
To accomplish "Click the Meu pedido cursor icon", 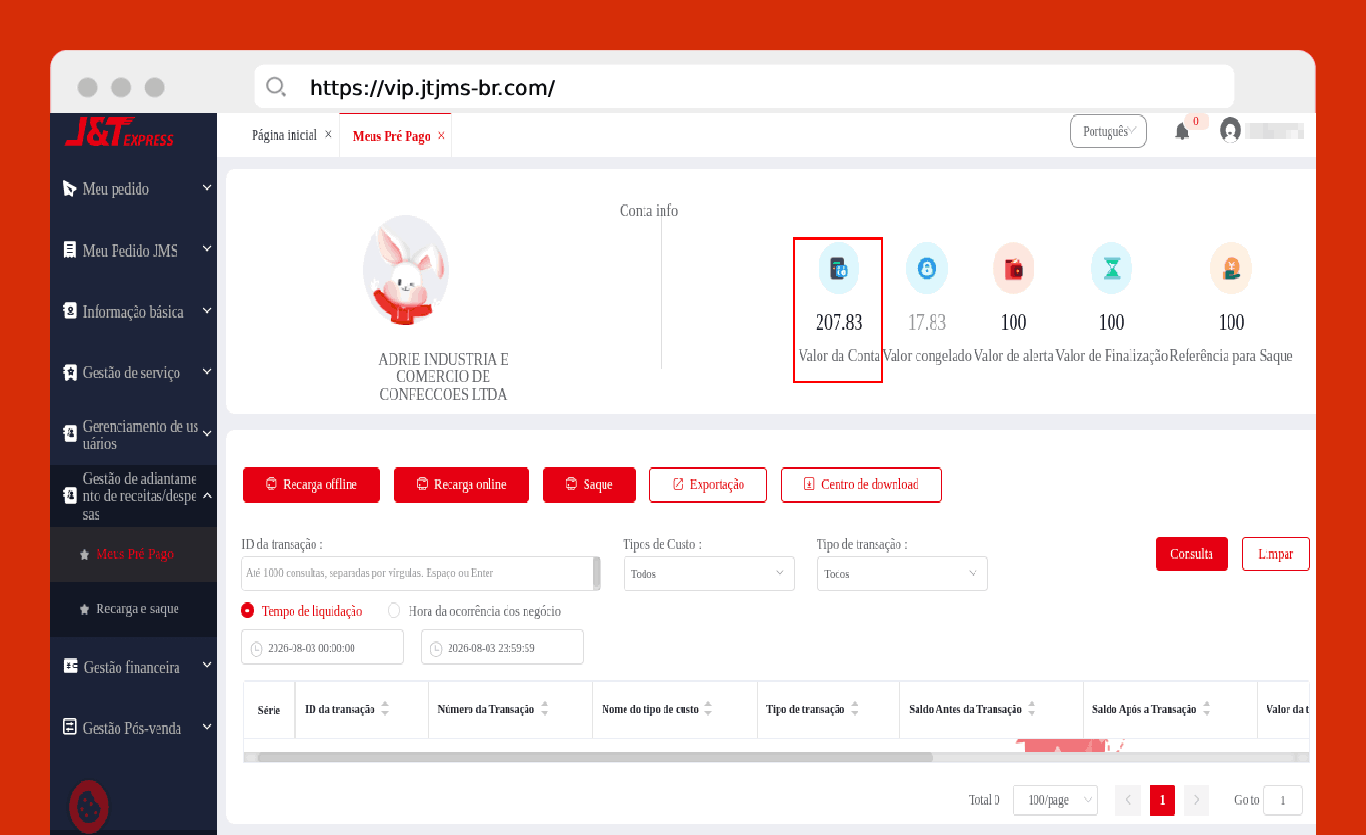I will [x=69, y=188].
